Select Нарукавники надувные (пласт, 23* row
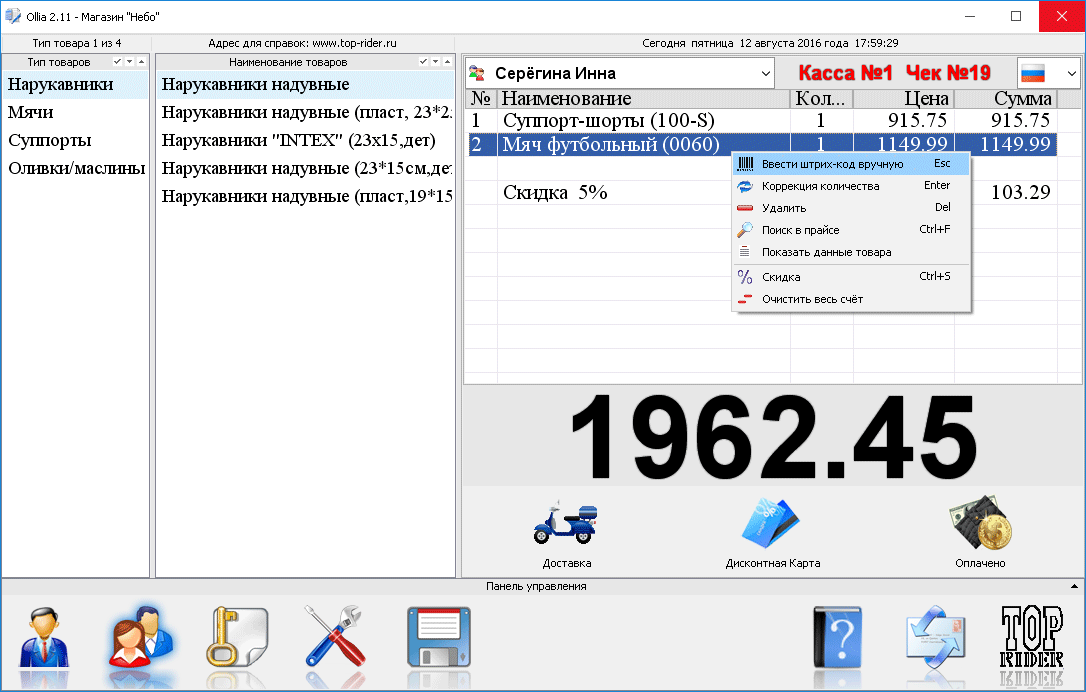The width and height of the screenshot is (1086, 692). point(305,112)
